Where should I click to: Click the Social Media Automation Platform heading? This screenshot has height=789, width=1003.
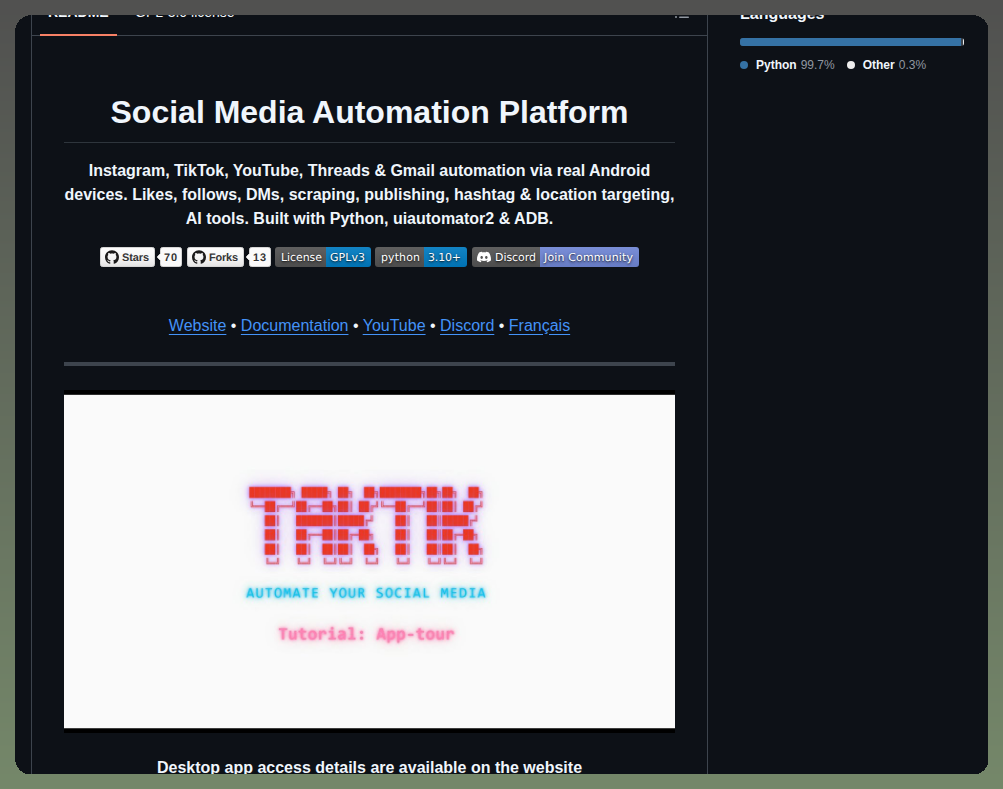(x=369, y=113)
